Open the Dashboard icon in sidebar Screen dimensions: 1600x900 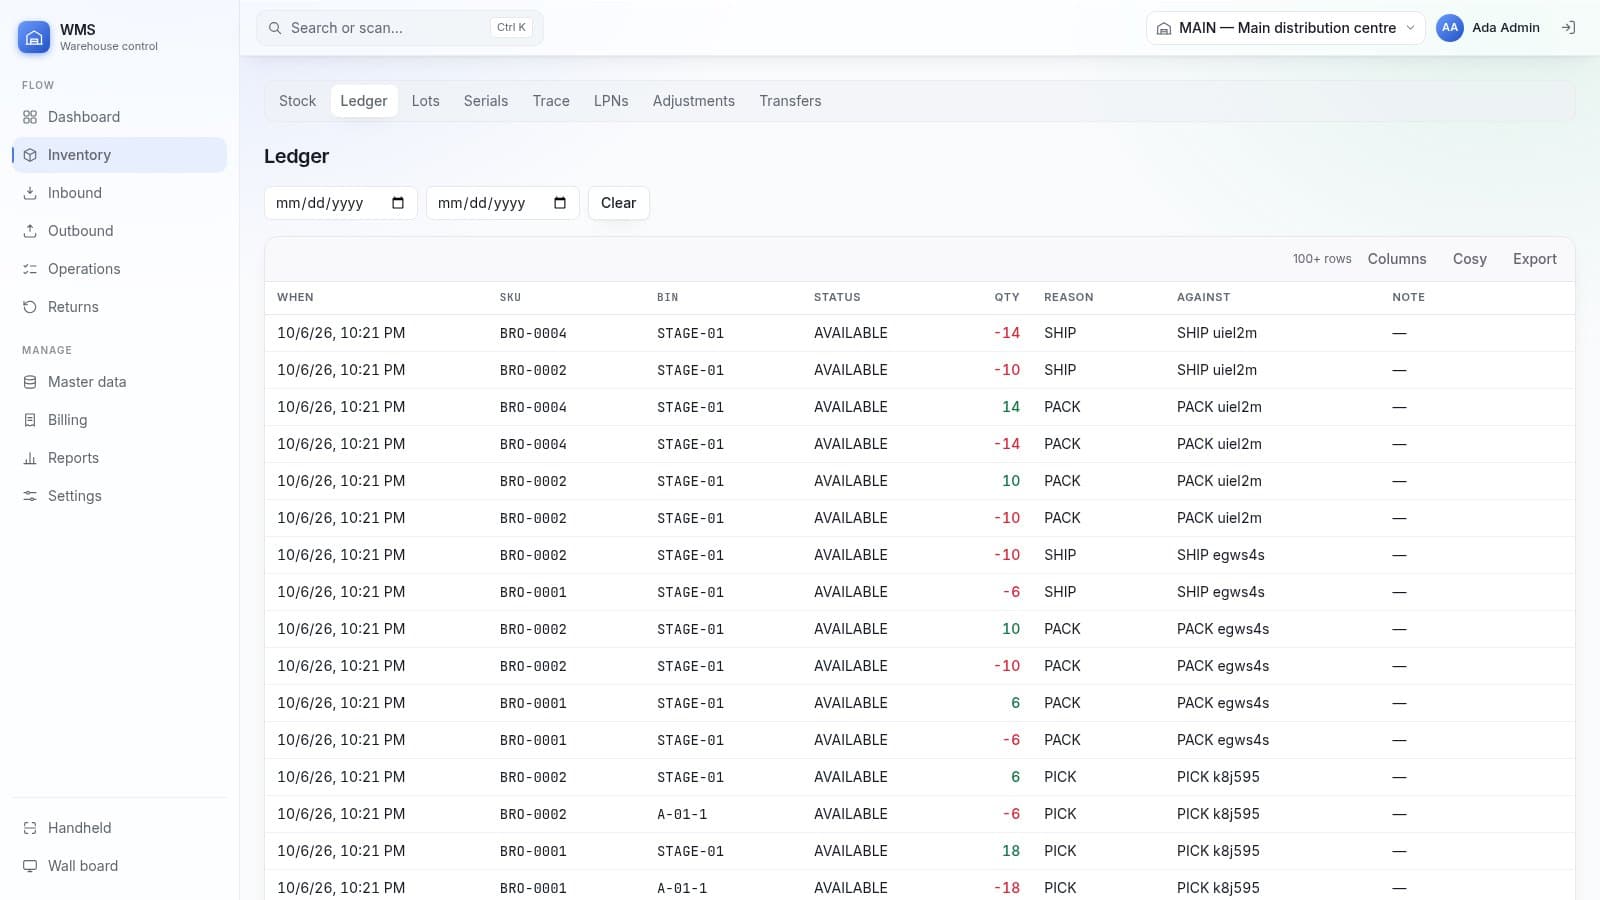point(30,117)
